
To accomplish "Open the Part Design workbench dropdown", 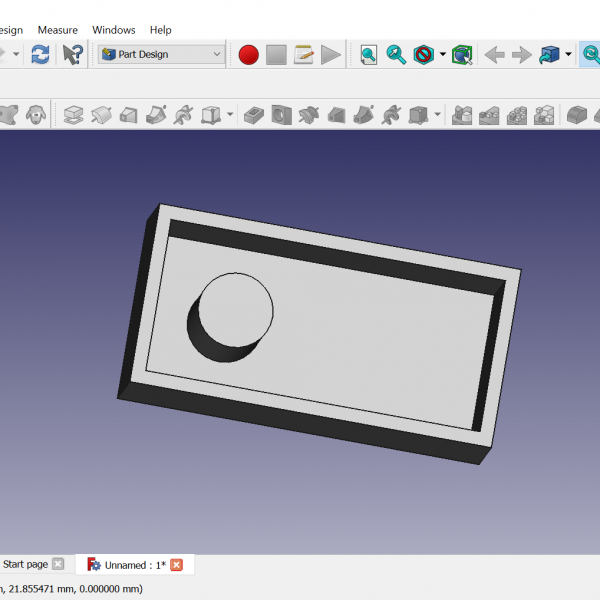I will [162, 55].
